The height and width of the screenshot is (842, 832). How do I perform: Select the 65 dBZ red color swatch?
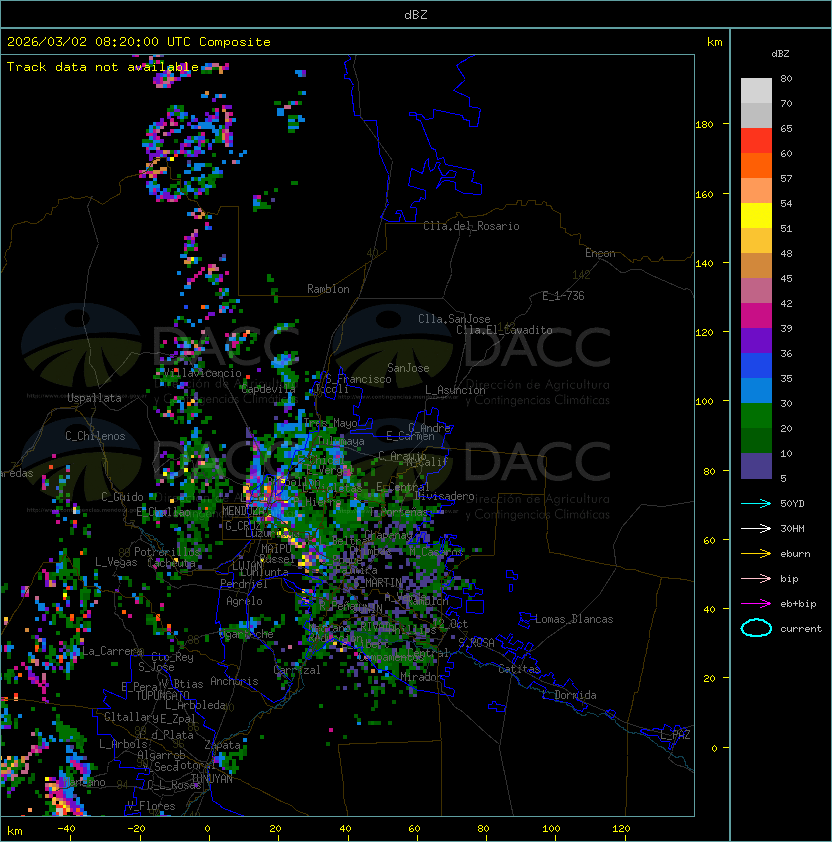click(756, 140)
